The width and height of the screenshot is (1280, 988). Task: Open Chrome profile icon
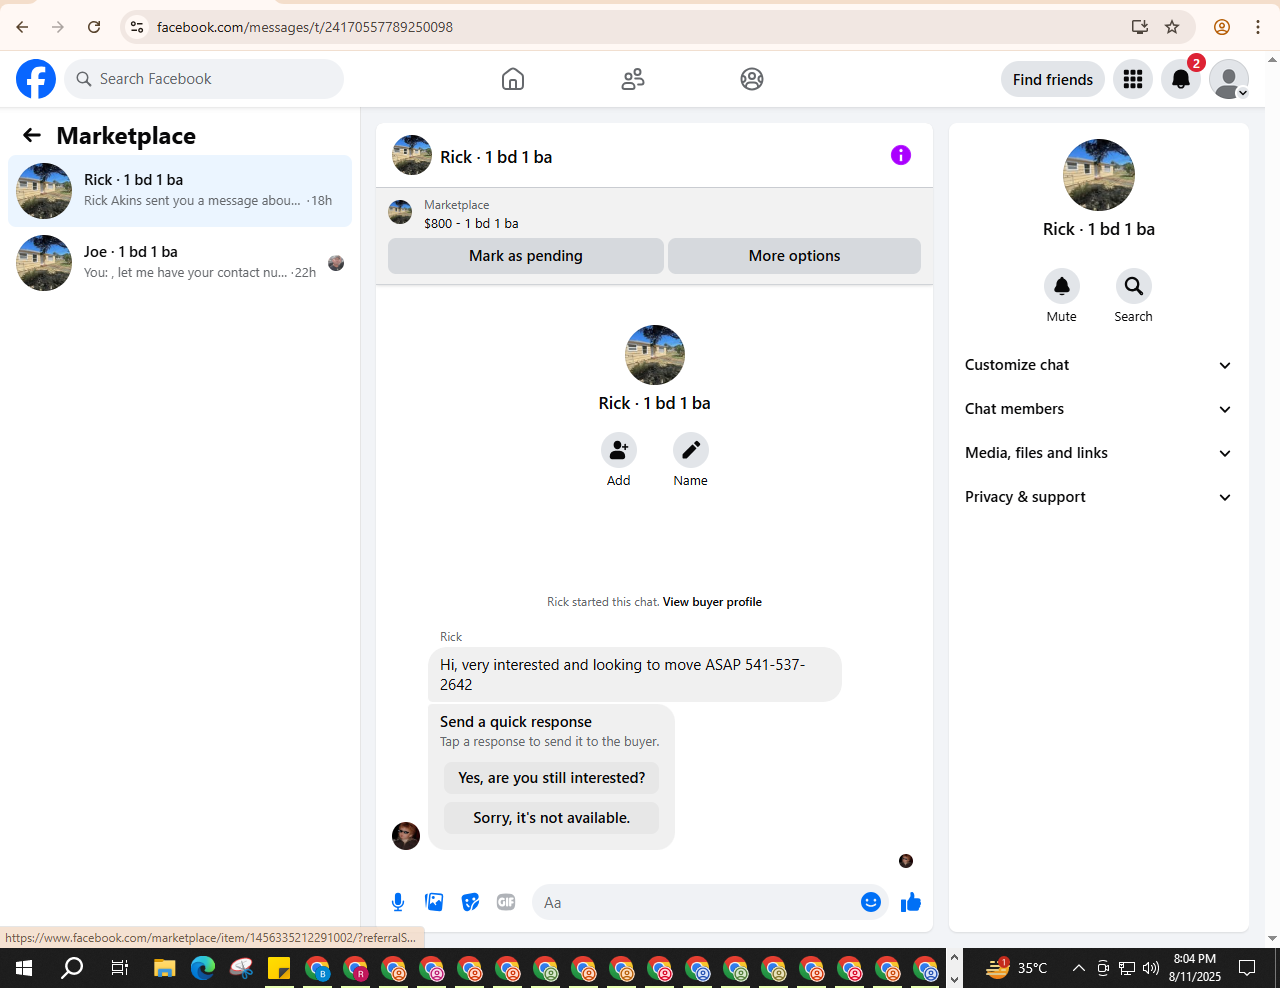point(1222,27)
